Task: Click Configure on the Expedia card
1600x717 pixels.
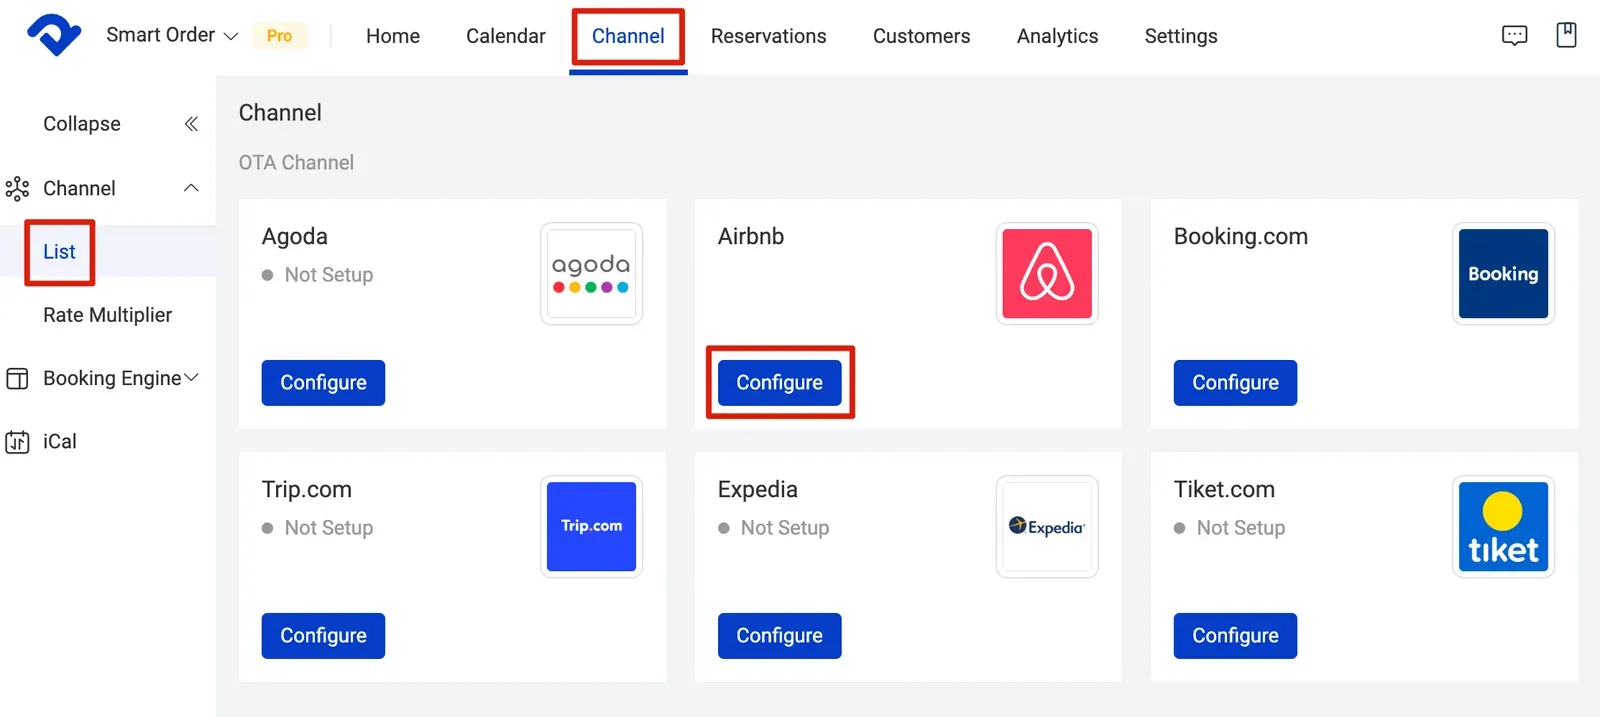Action: point(779,635)
